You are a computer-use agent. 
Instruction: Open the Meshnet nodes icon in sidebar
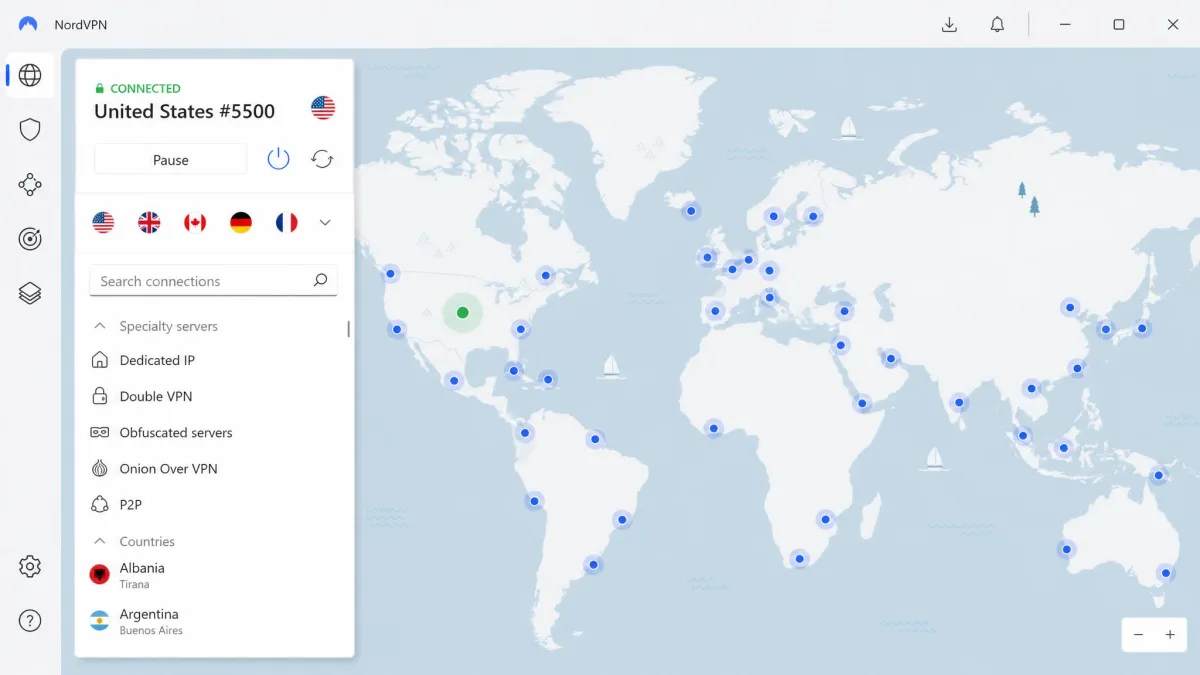point(30,184)
